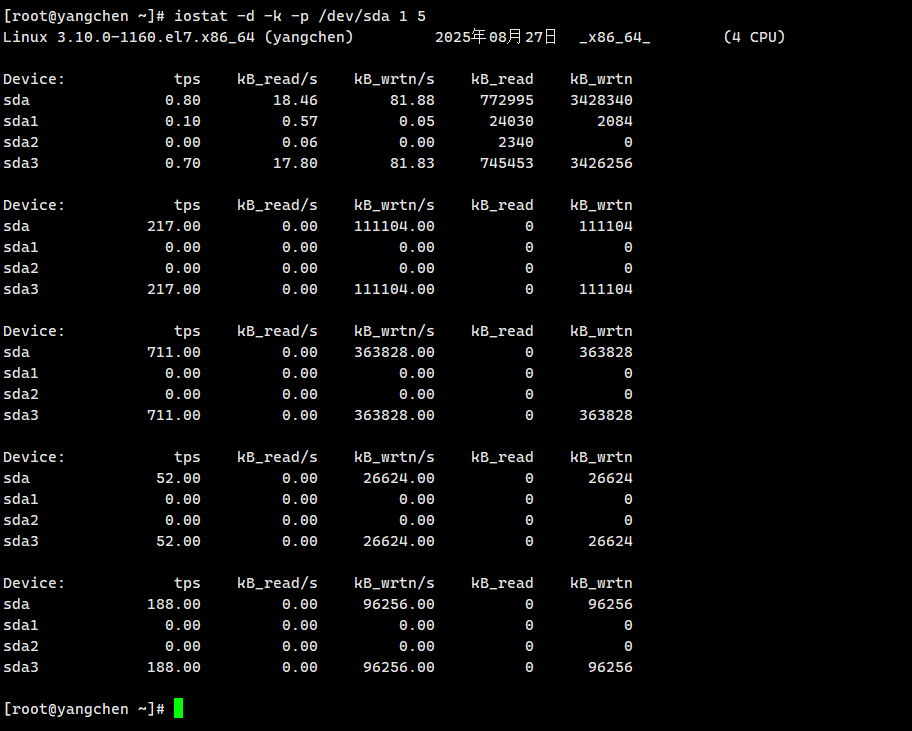Click the sda1 kB_read value '24030'
The width and height of the screenshot is (912, 731).
point(511,121)
